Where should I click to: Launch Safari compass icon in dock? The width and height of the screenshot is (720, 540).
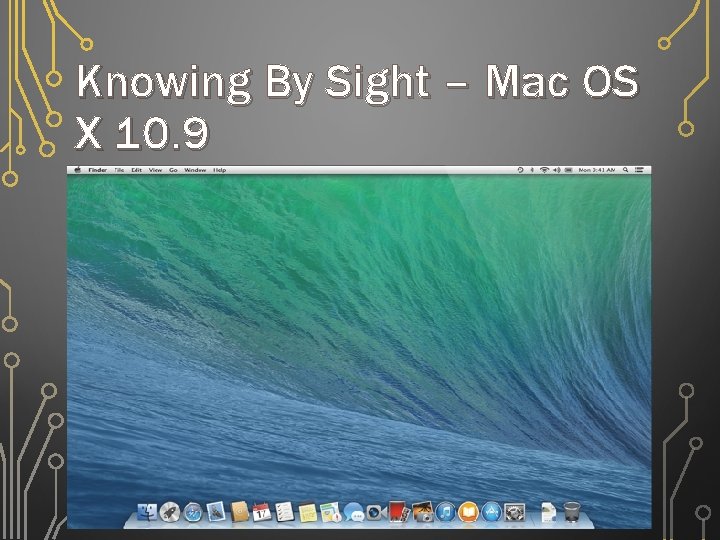[193, 512]
